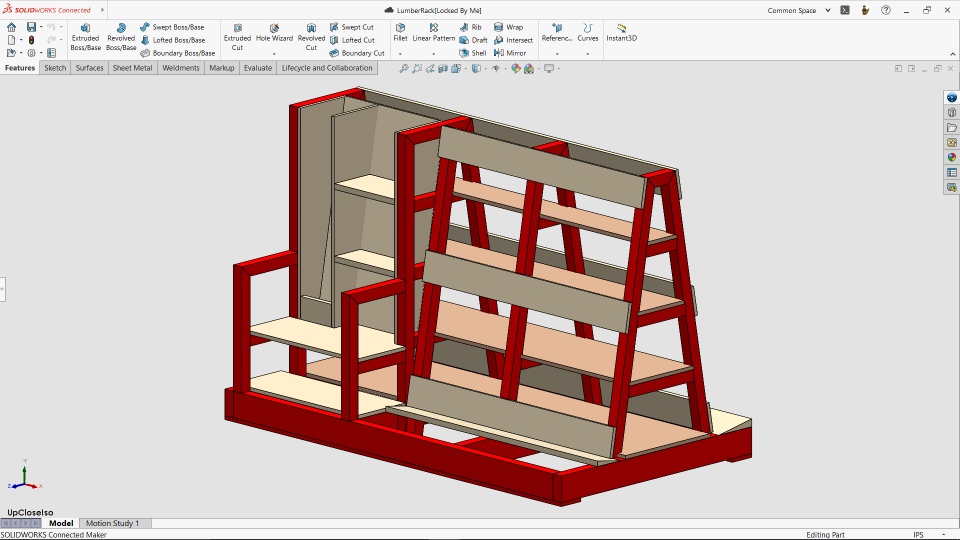Screen dimensions: 960x540
Task: Click the New document icon
Action: (11, 40)
